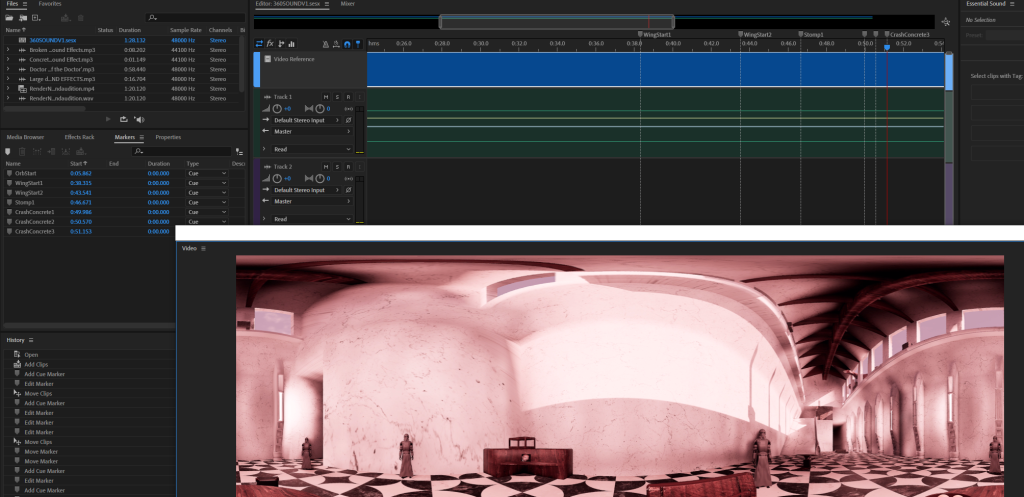This screenshot has width=1024, height=497.
Task: Switch to the Mixer tab
Action: pos(347,4)
